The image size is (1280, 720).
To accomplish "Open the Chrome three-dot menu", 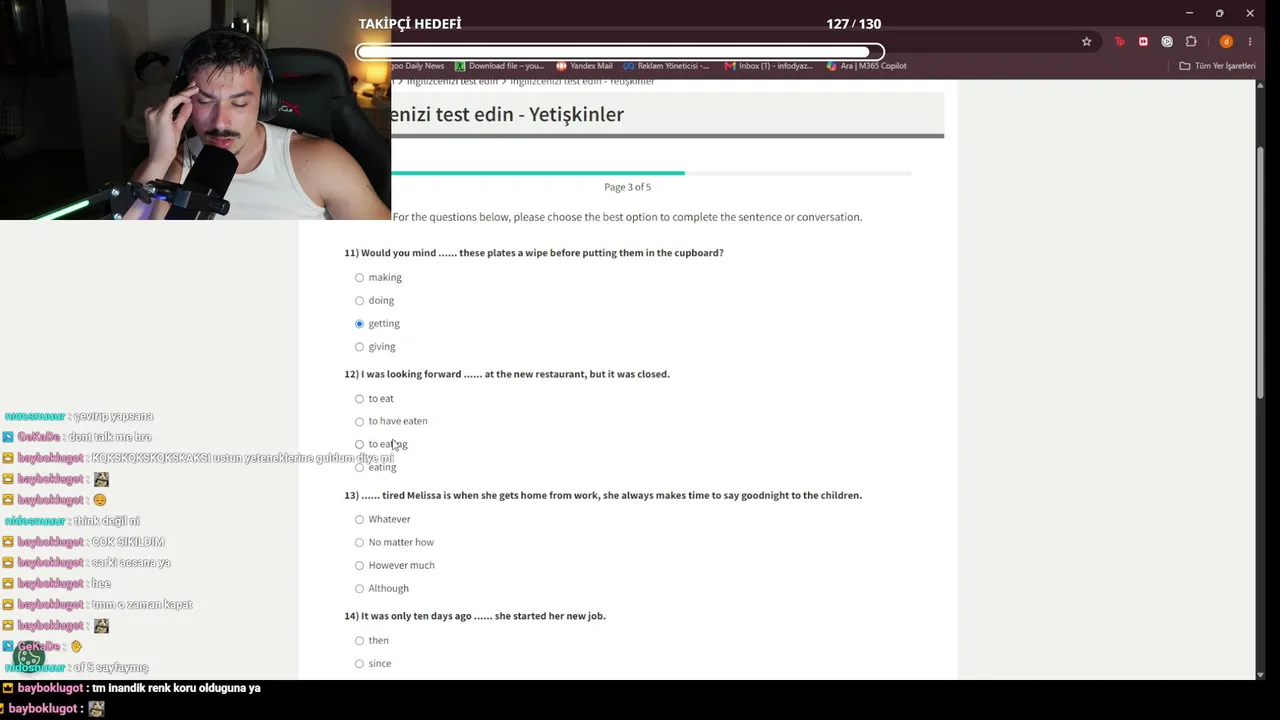I will [x=1250, y=42].
